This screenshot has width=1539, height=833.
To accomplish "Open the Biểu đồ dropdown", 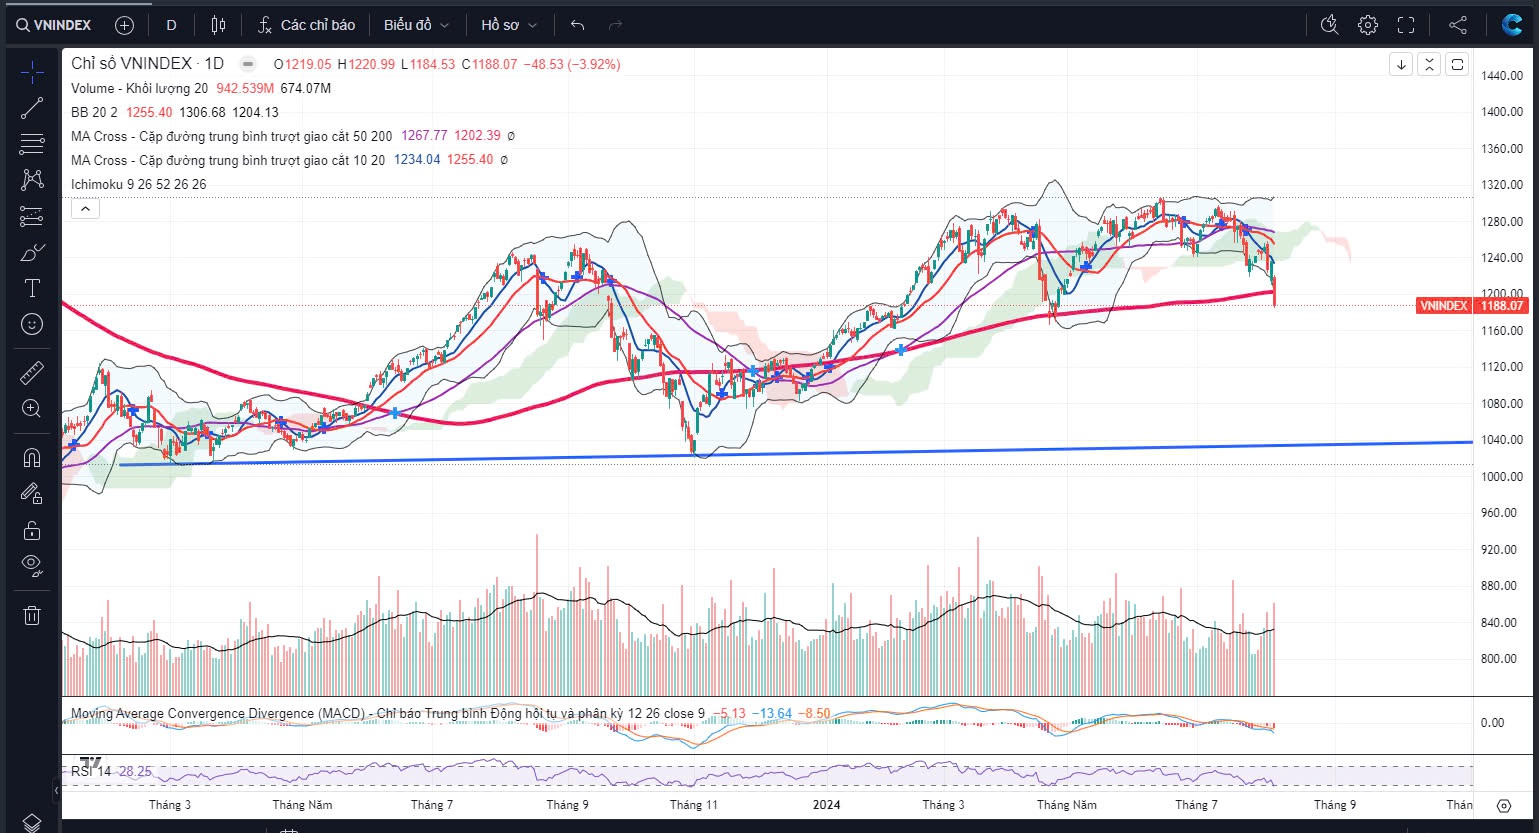I will coord(416,25).
